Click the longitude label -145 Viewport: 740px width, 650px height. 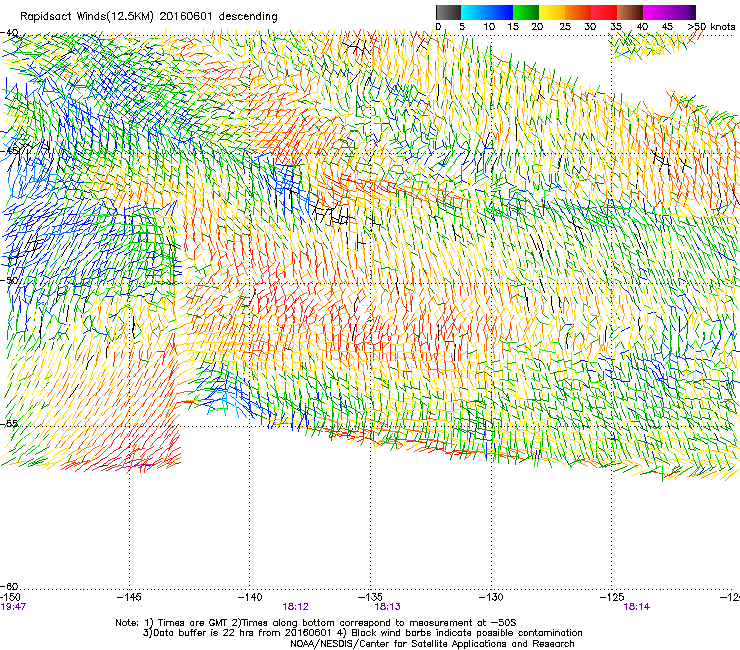[x=129, y=597]
